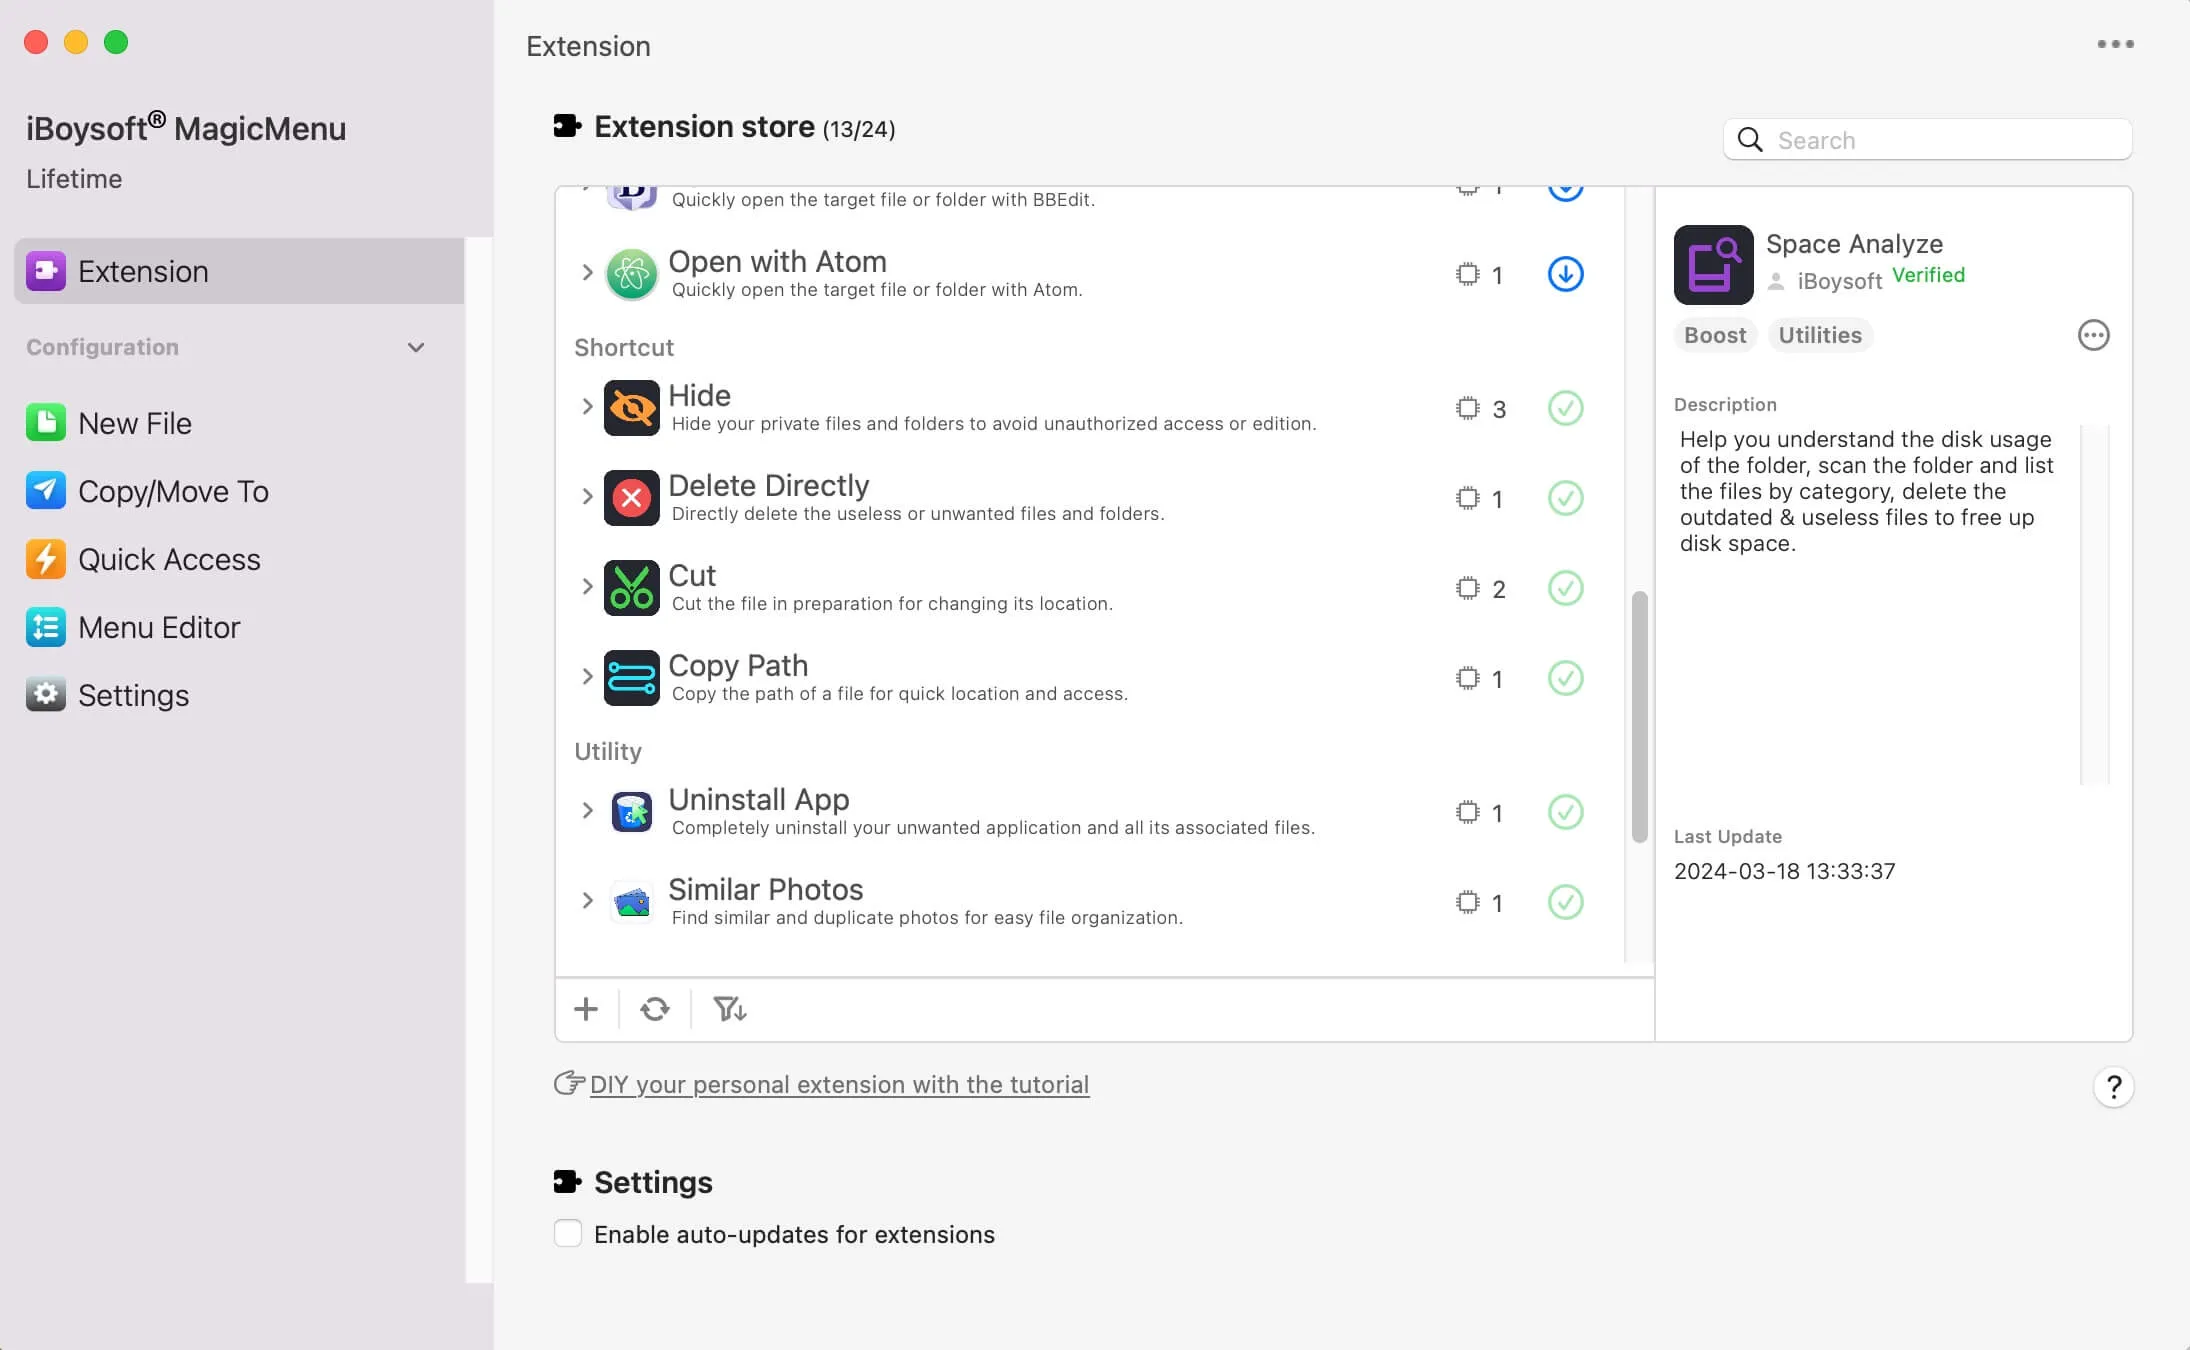Image resolution: width=2190 pixels, height=1350 pixels.
Task: Enable auto-updates for extensions checkbox
Action: (568, 1233)
